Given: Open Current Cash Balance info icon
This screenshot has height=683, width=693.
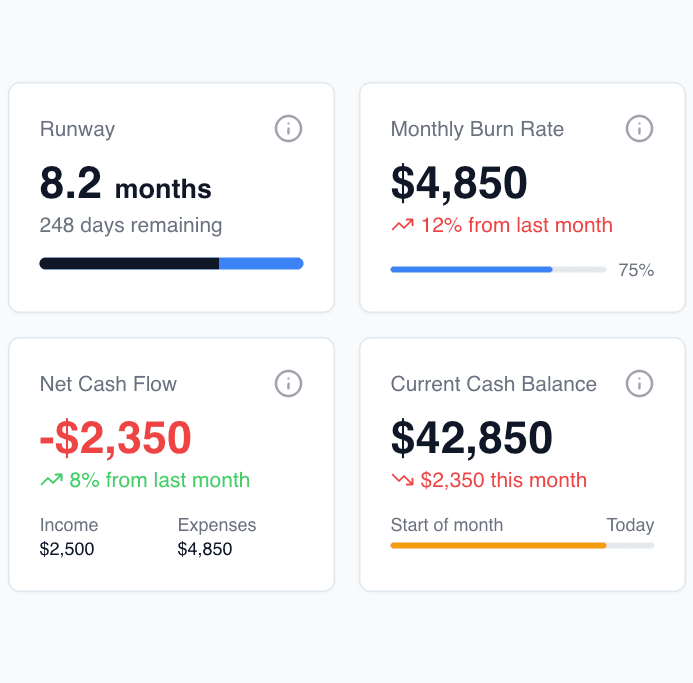Looking at the screenshot, I should [639, 384].
